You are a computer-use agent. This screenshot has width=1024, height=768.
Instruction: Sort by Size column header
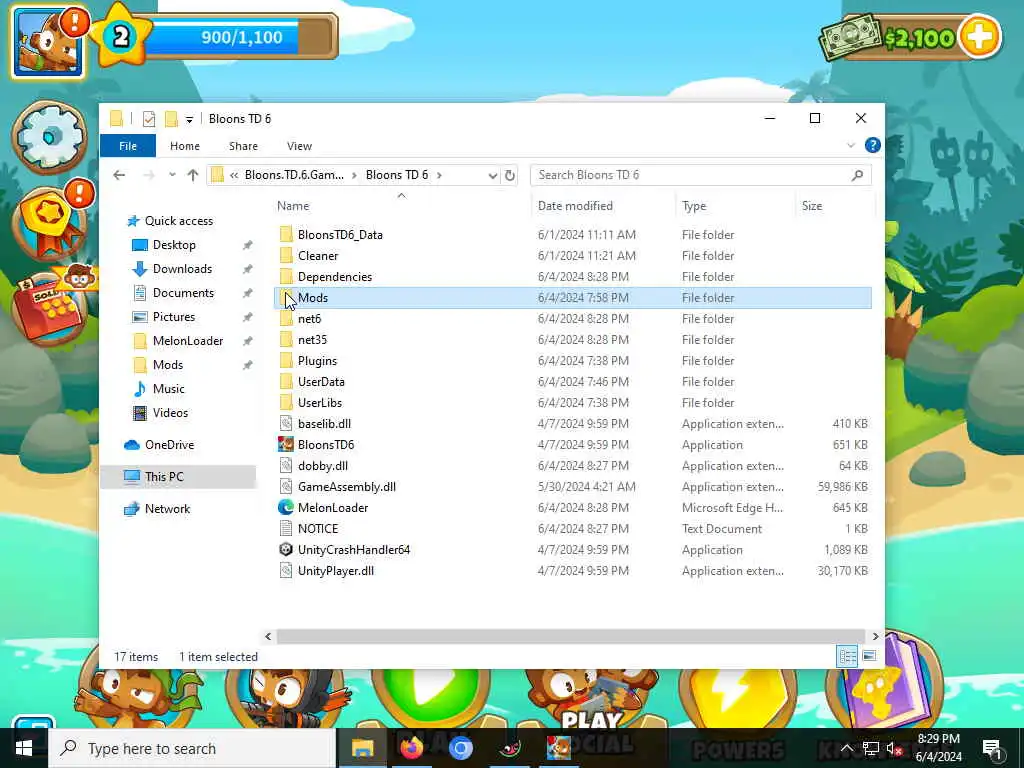812,206
